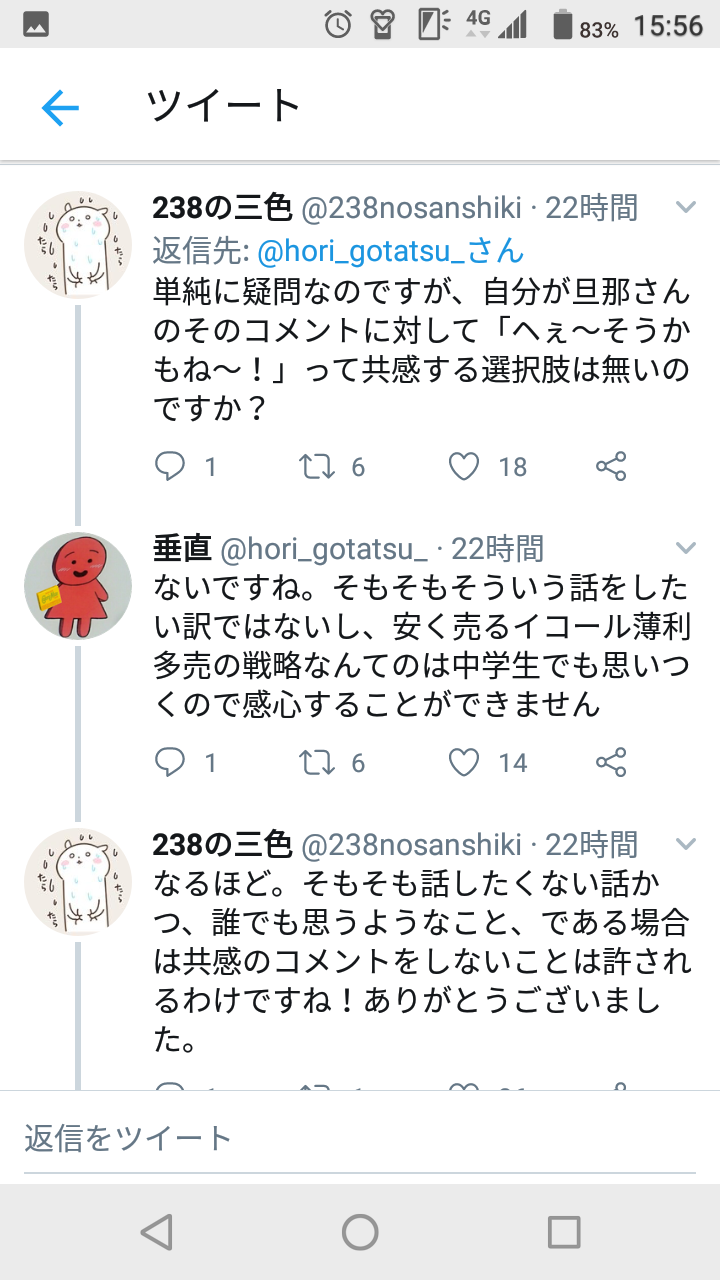Retweet 垂直's tweet
Image resolution: width=720 pixels, height=1280 pixels.
318,763
